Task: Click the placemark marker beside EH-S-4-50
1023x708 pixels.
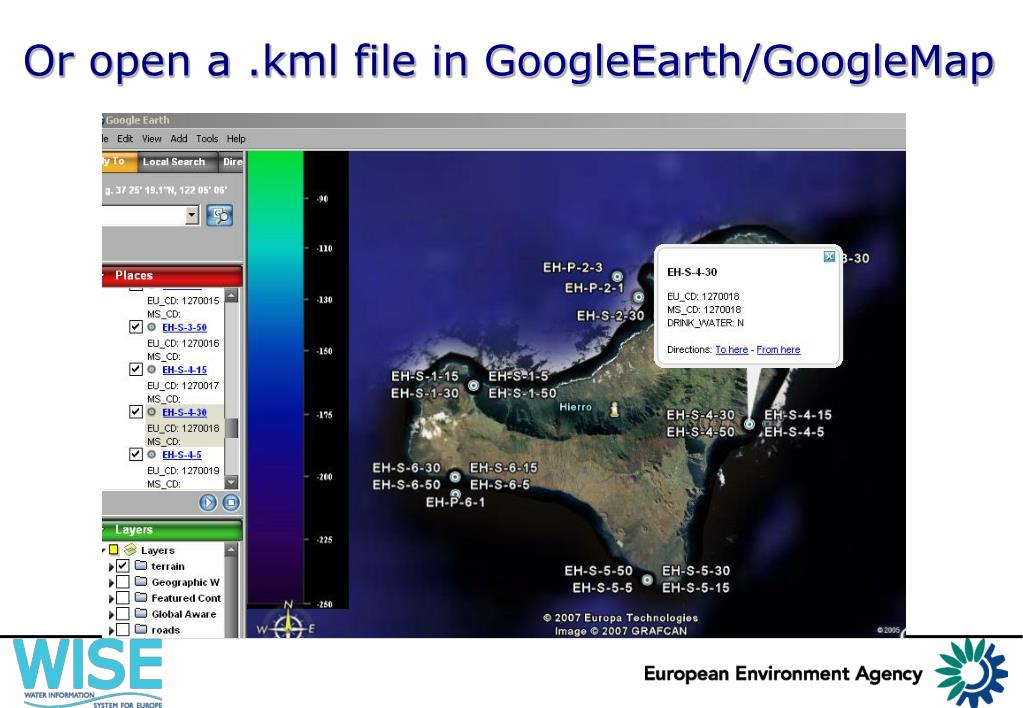Action: pyautogui.click(x=750, y=424)
